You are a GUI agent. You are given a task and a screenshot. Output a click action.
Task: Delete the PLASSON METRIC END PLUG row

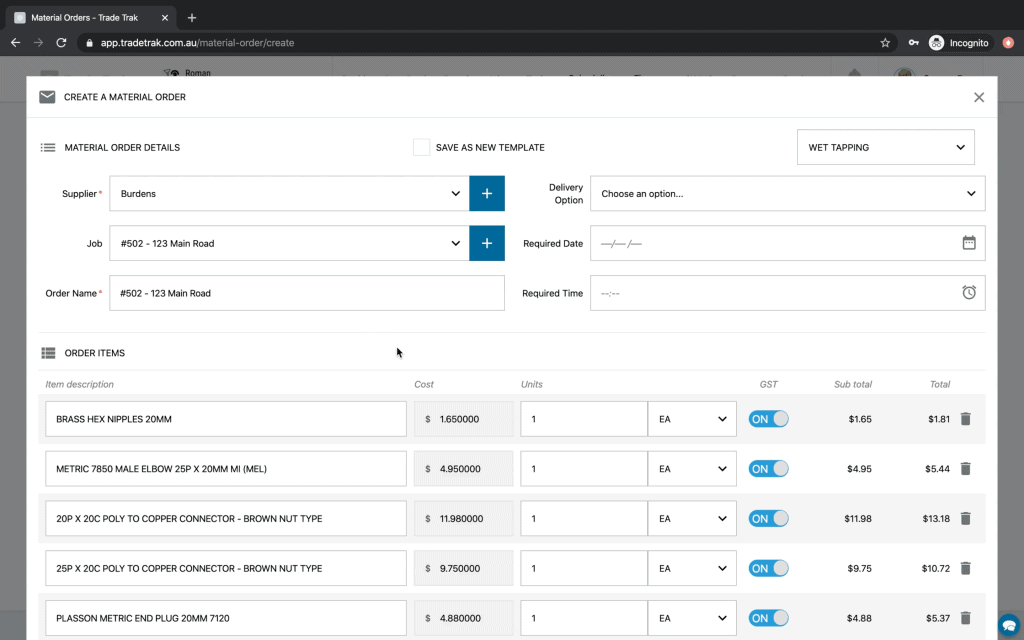click(x=965, y=618)
